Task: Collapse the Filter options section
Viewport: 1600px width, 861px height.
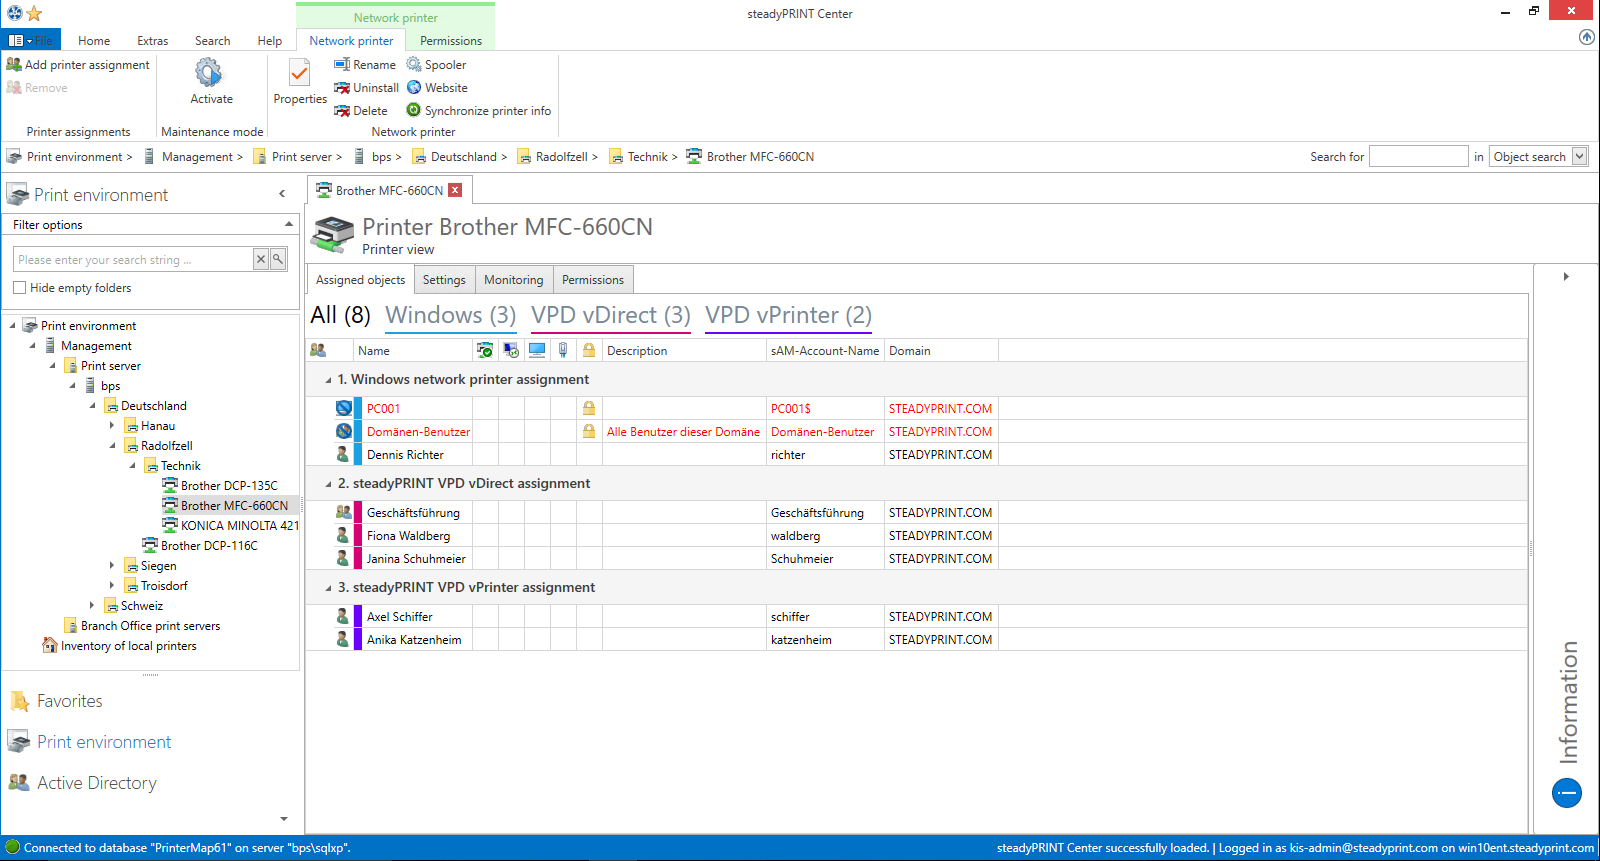Action: tap(289, 224)
